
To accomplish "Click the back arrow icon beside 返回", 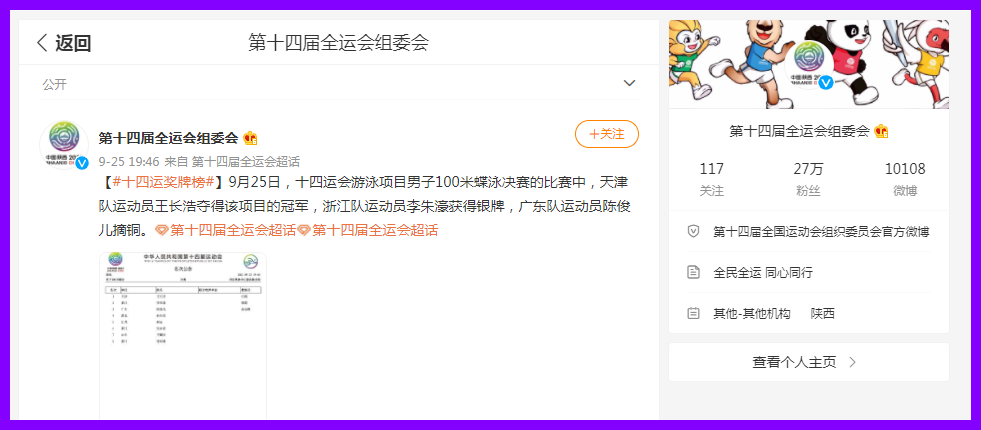I will click(43, 43).
